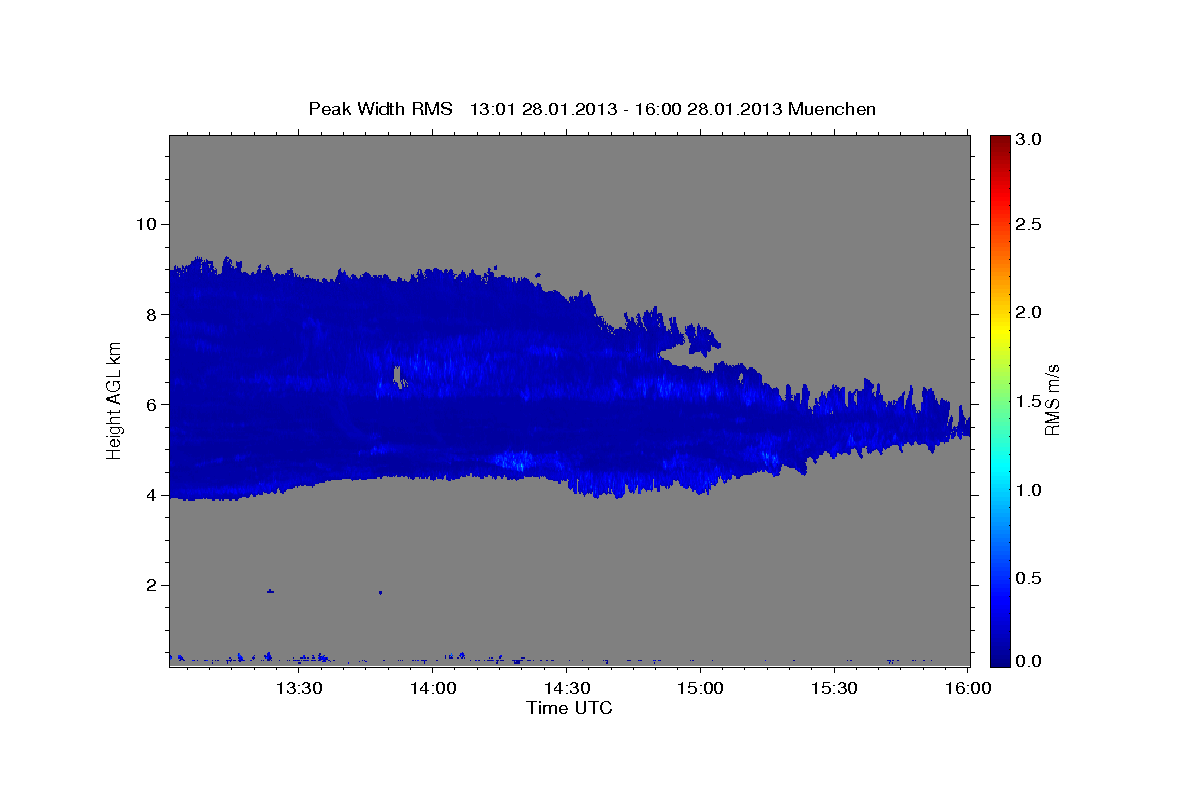The width and height of the screenshot is (1200, 800).
Task: Click the 'RMS m/s' colorbar title
Action: coord(1052,400)
